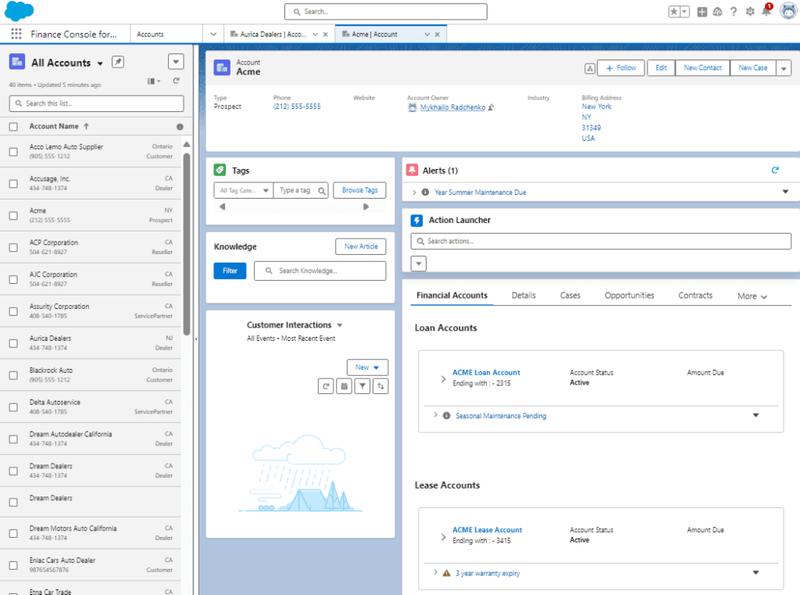Open the favorites star icon
This screenshot has width=800, height=595.
[x=674, y=12]
